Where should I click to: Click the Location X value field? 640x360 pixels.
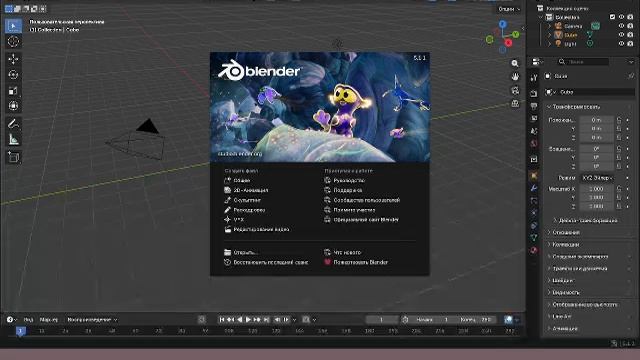[x=596, y=120]
